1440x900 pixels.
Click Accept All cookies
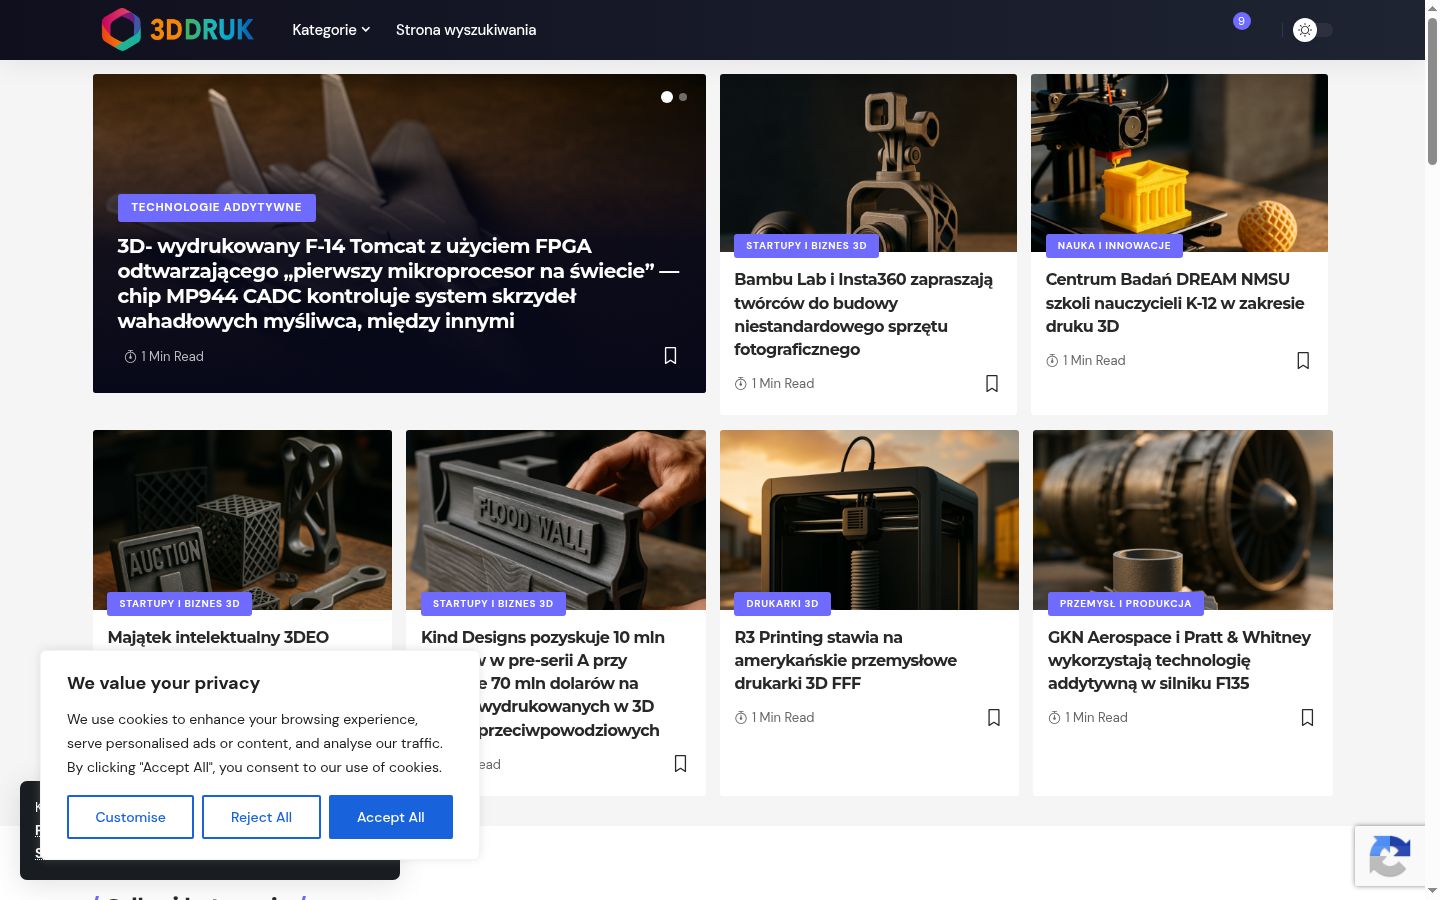[x=391, y=817]
